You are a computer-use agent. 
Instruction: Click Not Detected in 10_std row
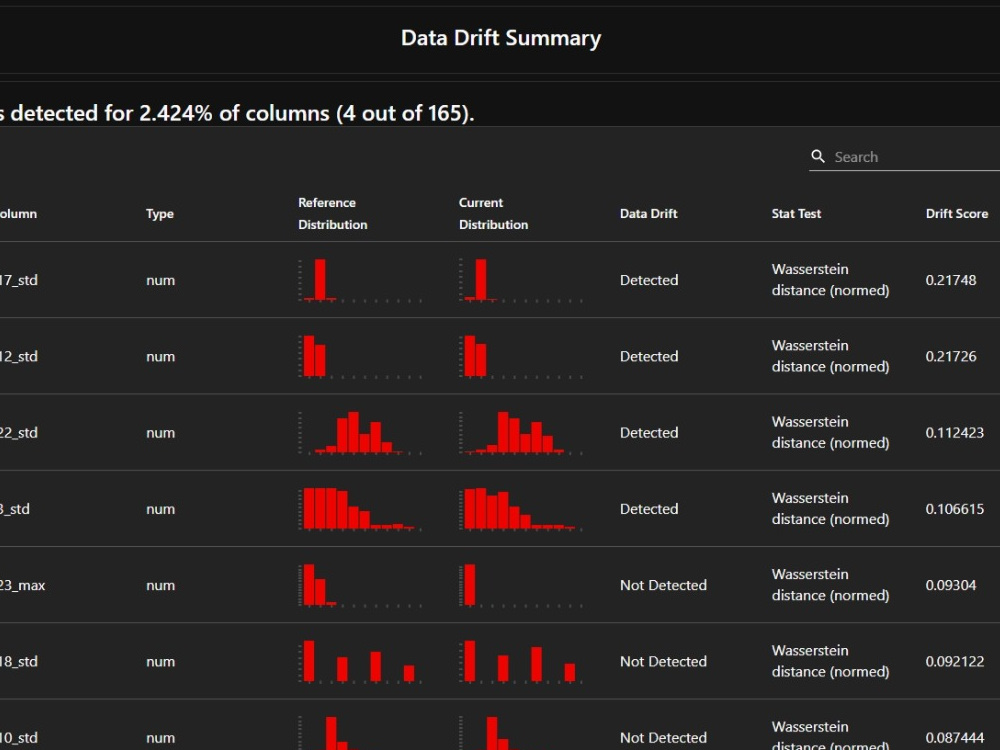[x=663, y=738]
